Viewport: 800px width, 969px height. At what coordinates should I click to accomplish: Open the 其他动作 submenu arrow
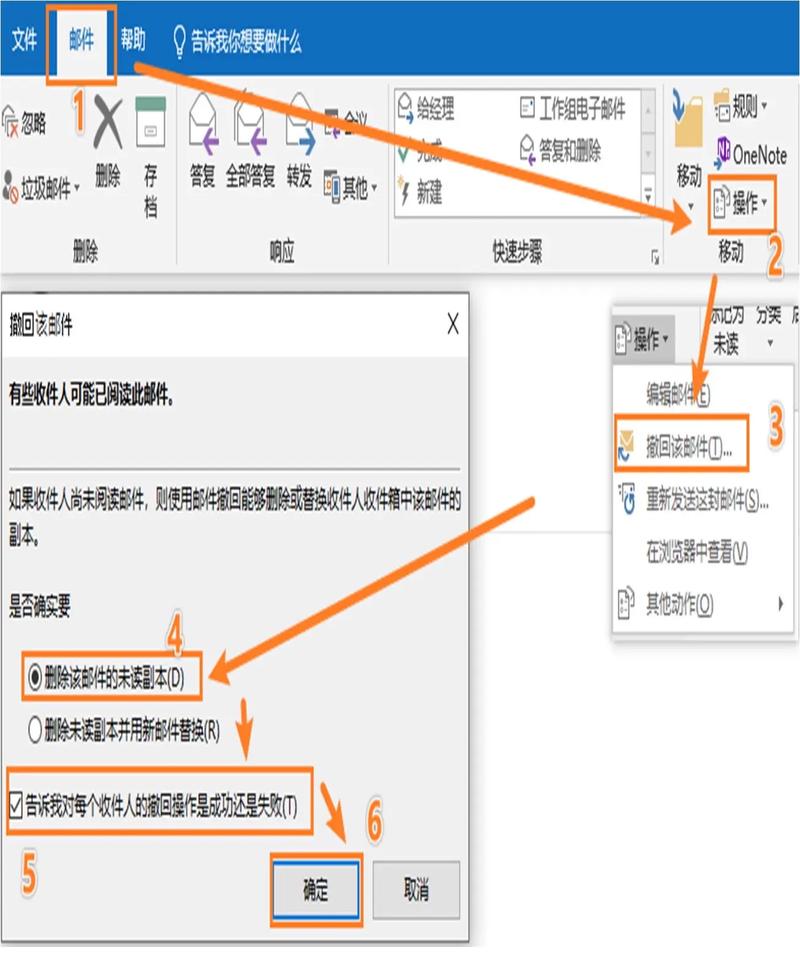780,604
